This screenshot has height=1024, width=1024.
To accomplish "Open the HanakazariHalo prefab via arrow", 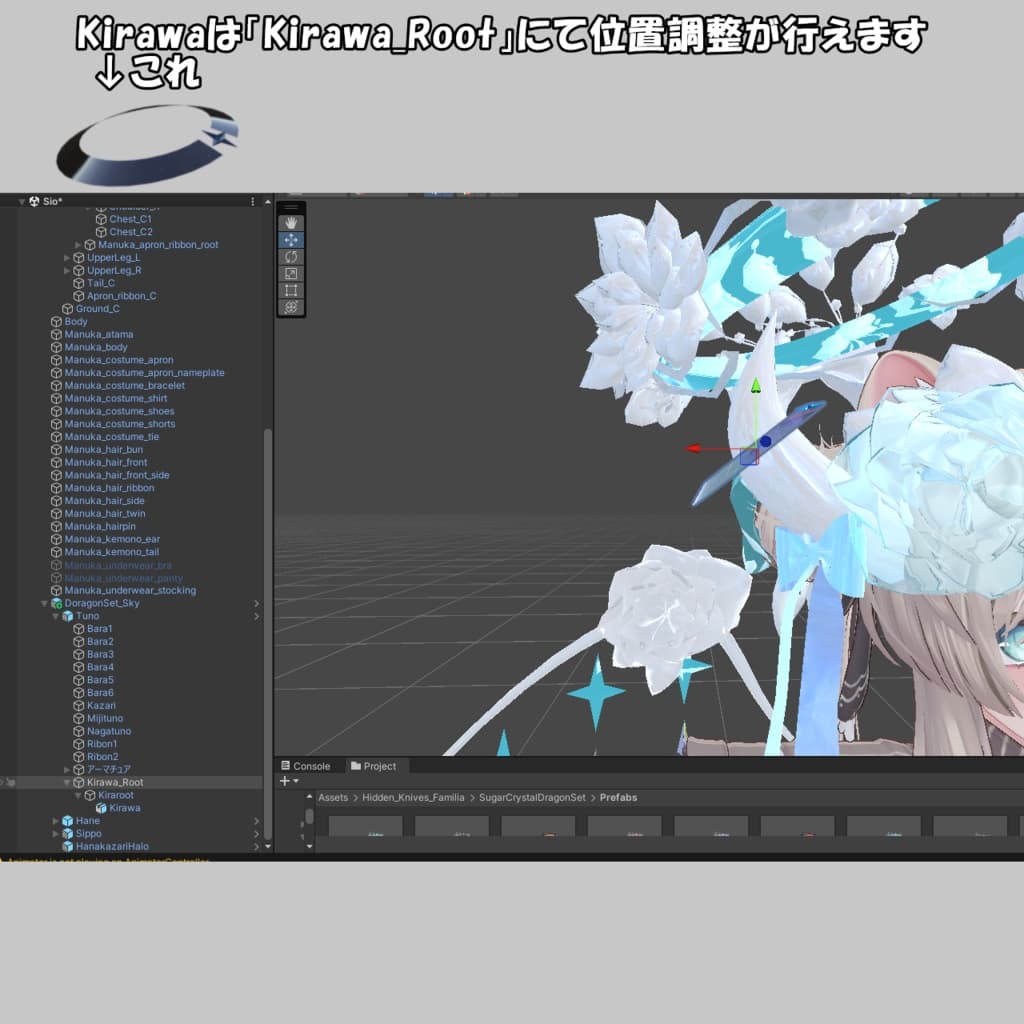I will (256, 846).
